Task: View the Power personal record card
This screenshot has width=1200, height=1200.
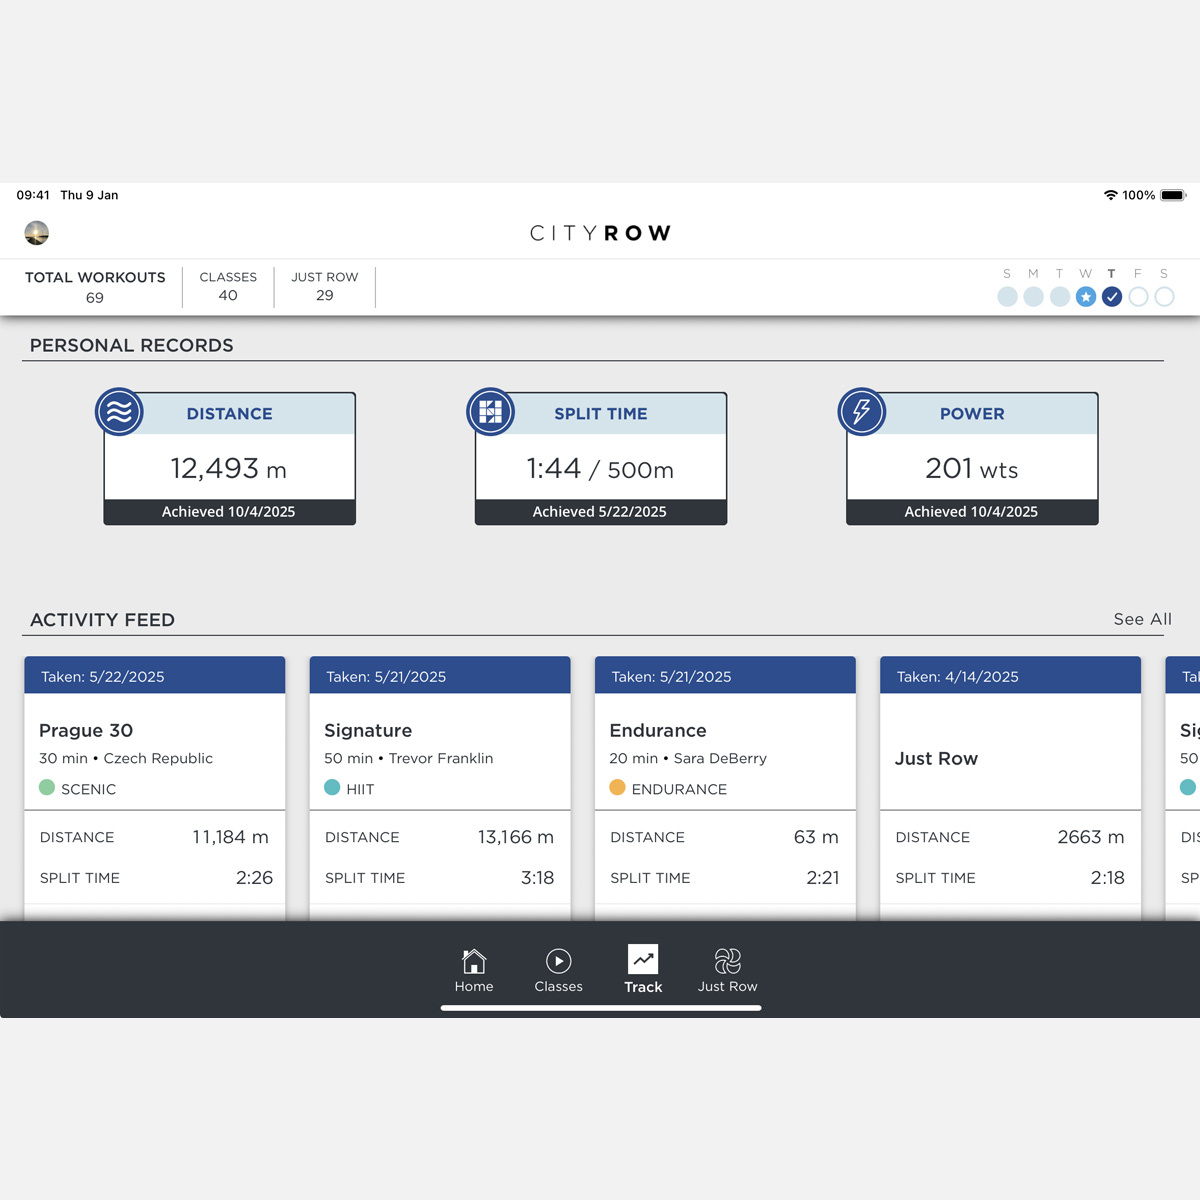Action: pos(972,458)
